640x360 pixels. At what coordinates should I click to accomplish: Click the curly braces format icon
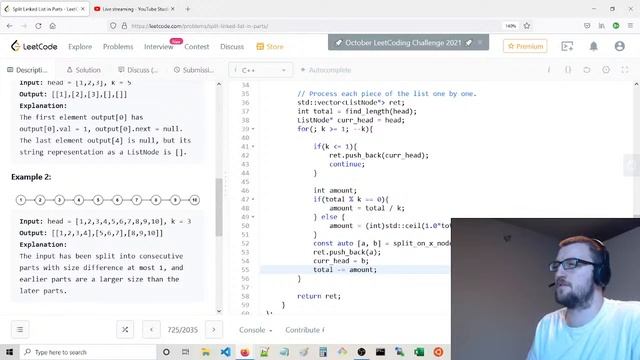(x=568, y=70)
